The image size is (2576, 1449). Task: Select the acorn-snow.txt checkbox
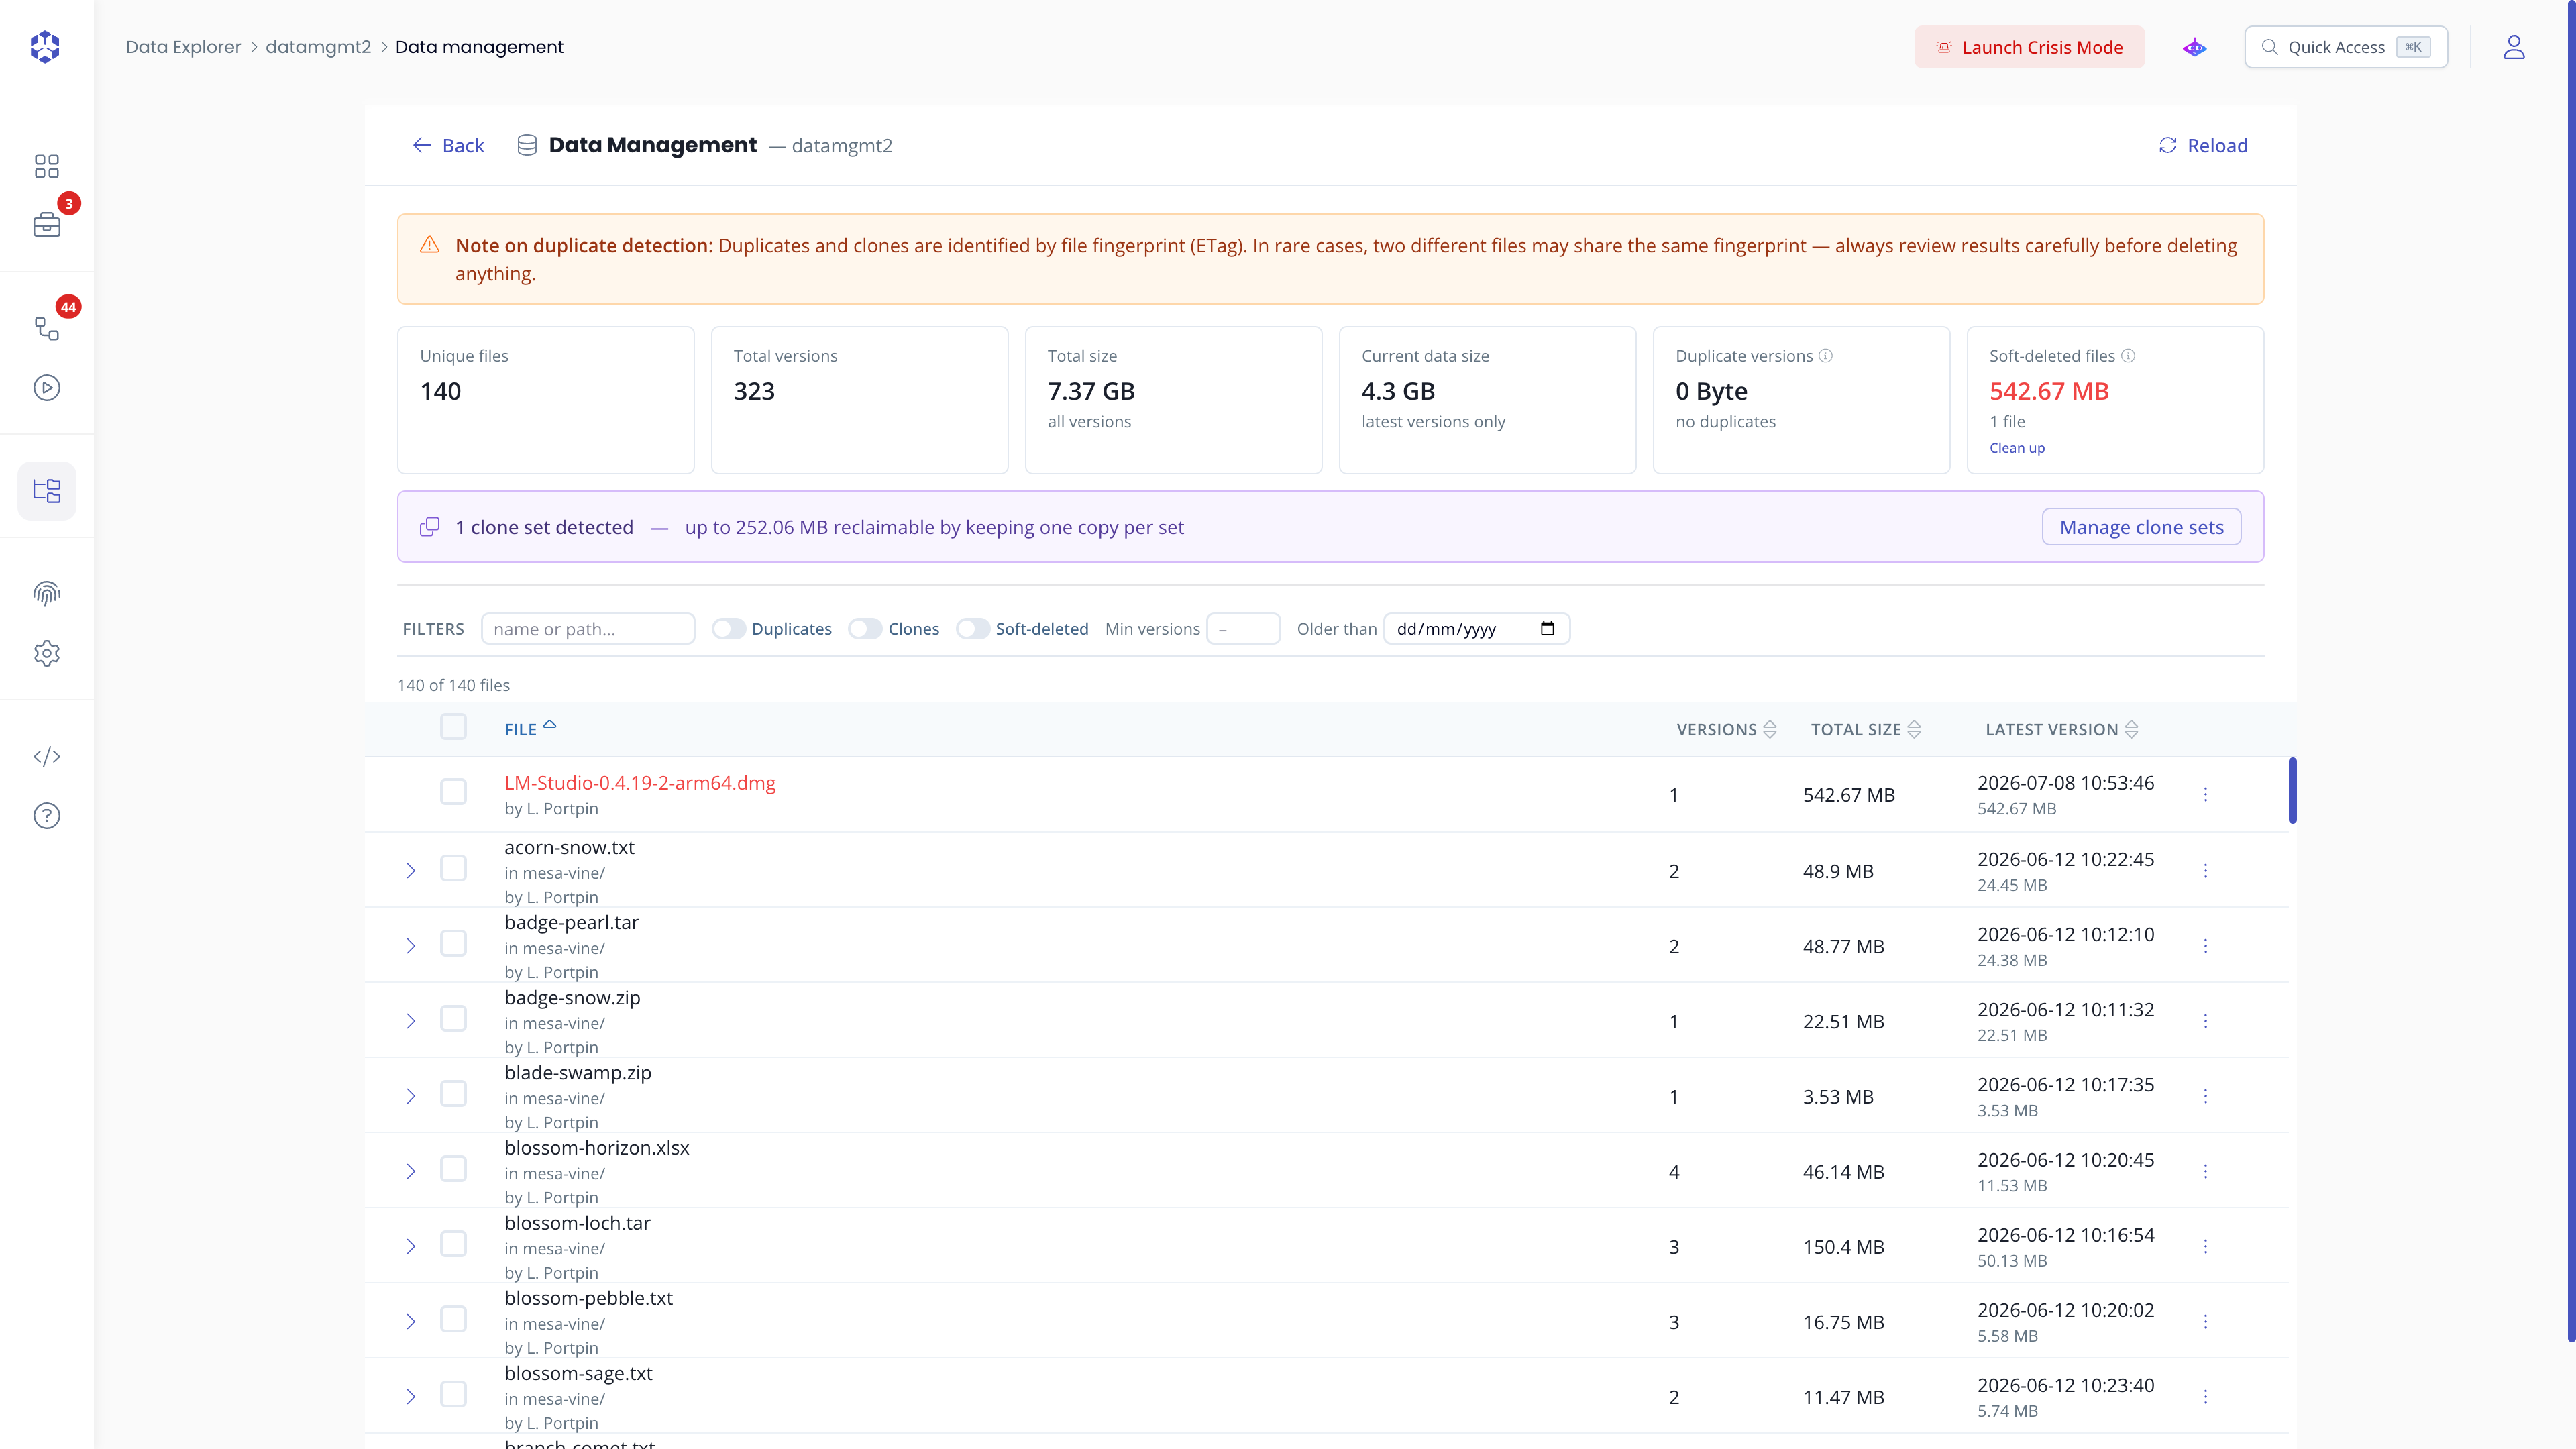[x=453, y=868]
